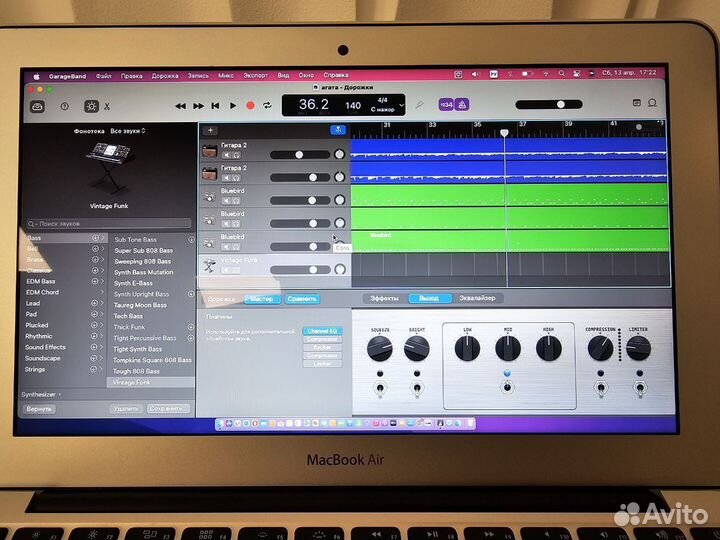
Task: Click the pan knob on Vintage Funk track
Action: [x=340, y=270]
